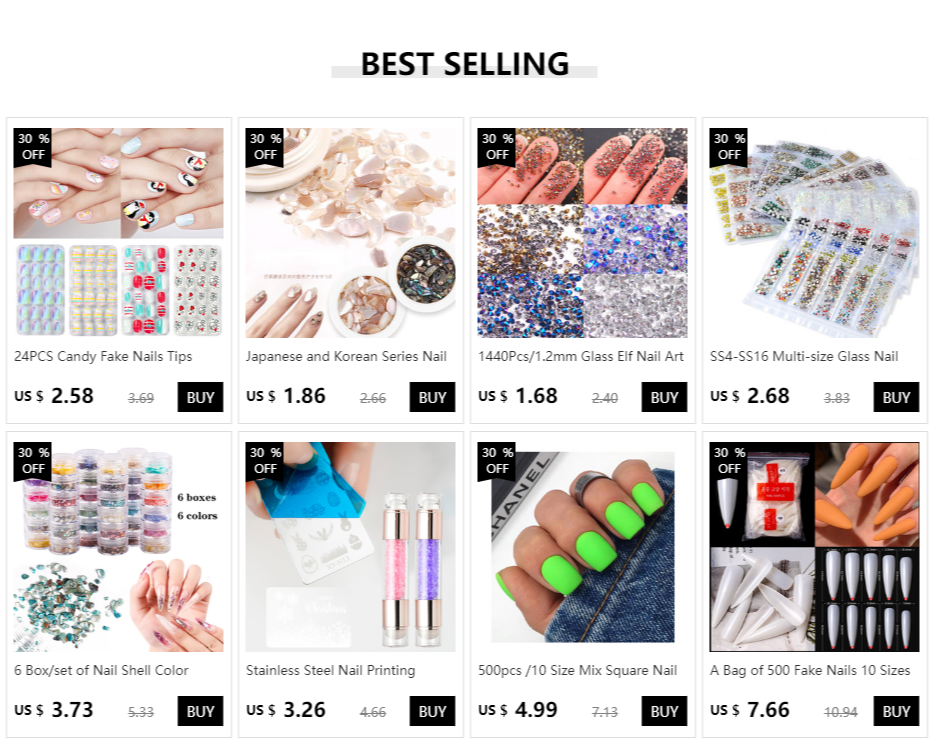Click BUY for SS4-SS16 Multi-size Glass Nail
The height and width of the screenshot is (749, 932).
tap(896, 397)
